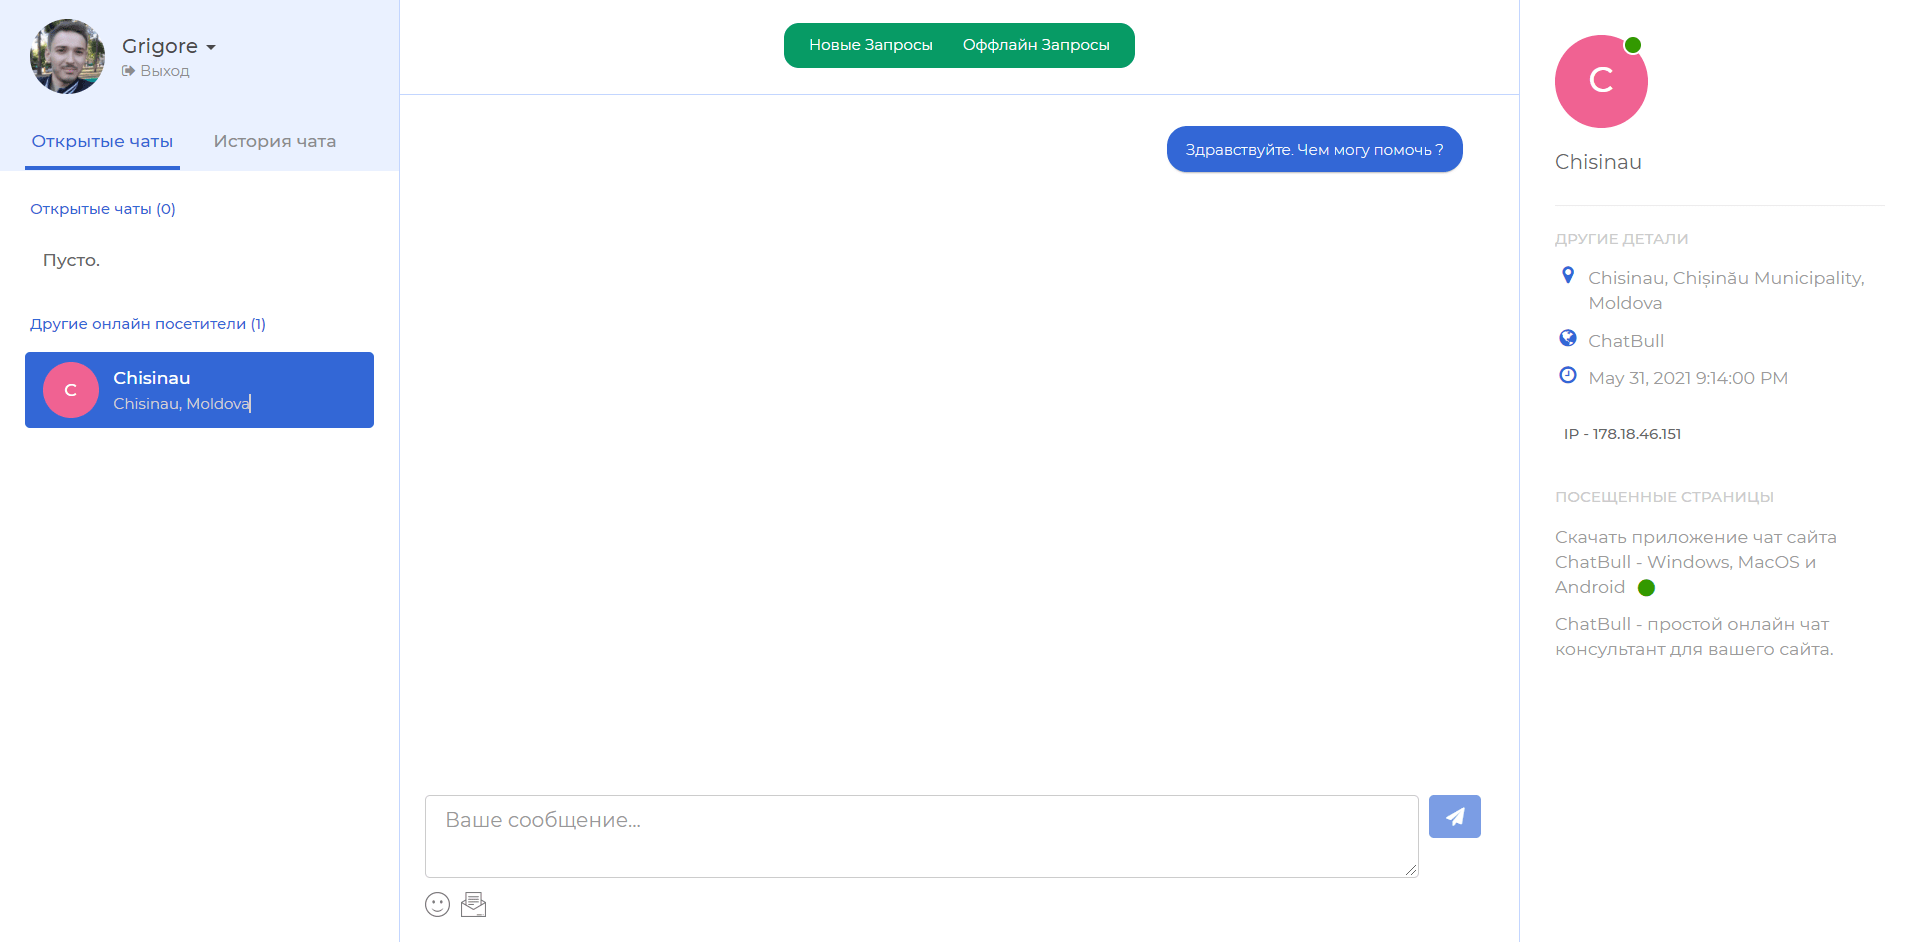Select the Chisinau visitor in the list
Viewport: 1920px width, 942px height.
click(199, 390)
